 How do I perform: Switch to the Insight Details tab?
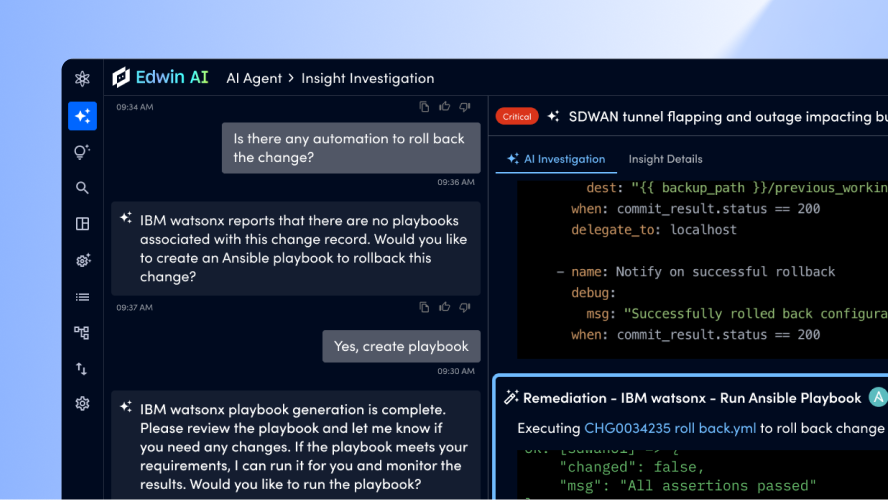tap(665, 159)
